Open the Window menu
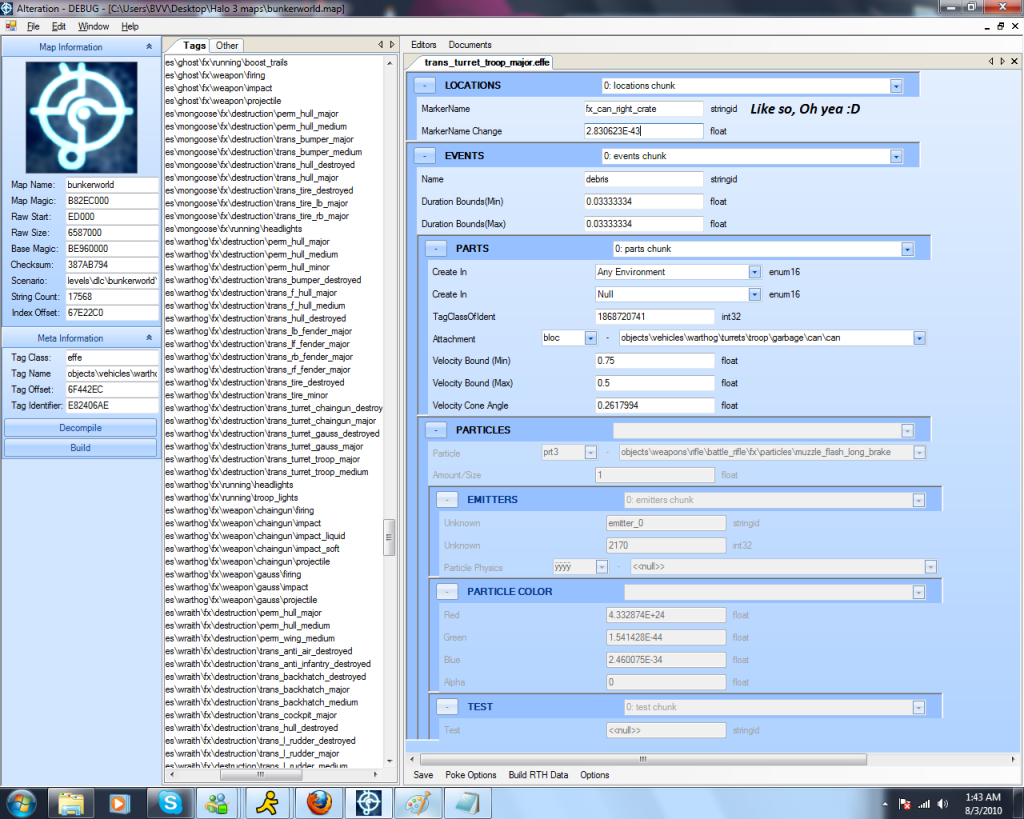Image resolution: width=1024 pixels, height=819 pixels. (x=93, y=26)
